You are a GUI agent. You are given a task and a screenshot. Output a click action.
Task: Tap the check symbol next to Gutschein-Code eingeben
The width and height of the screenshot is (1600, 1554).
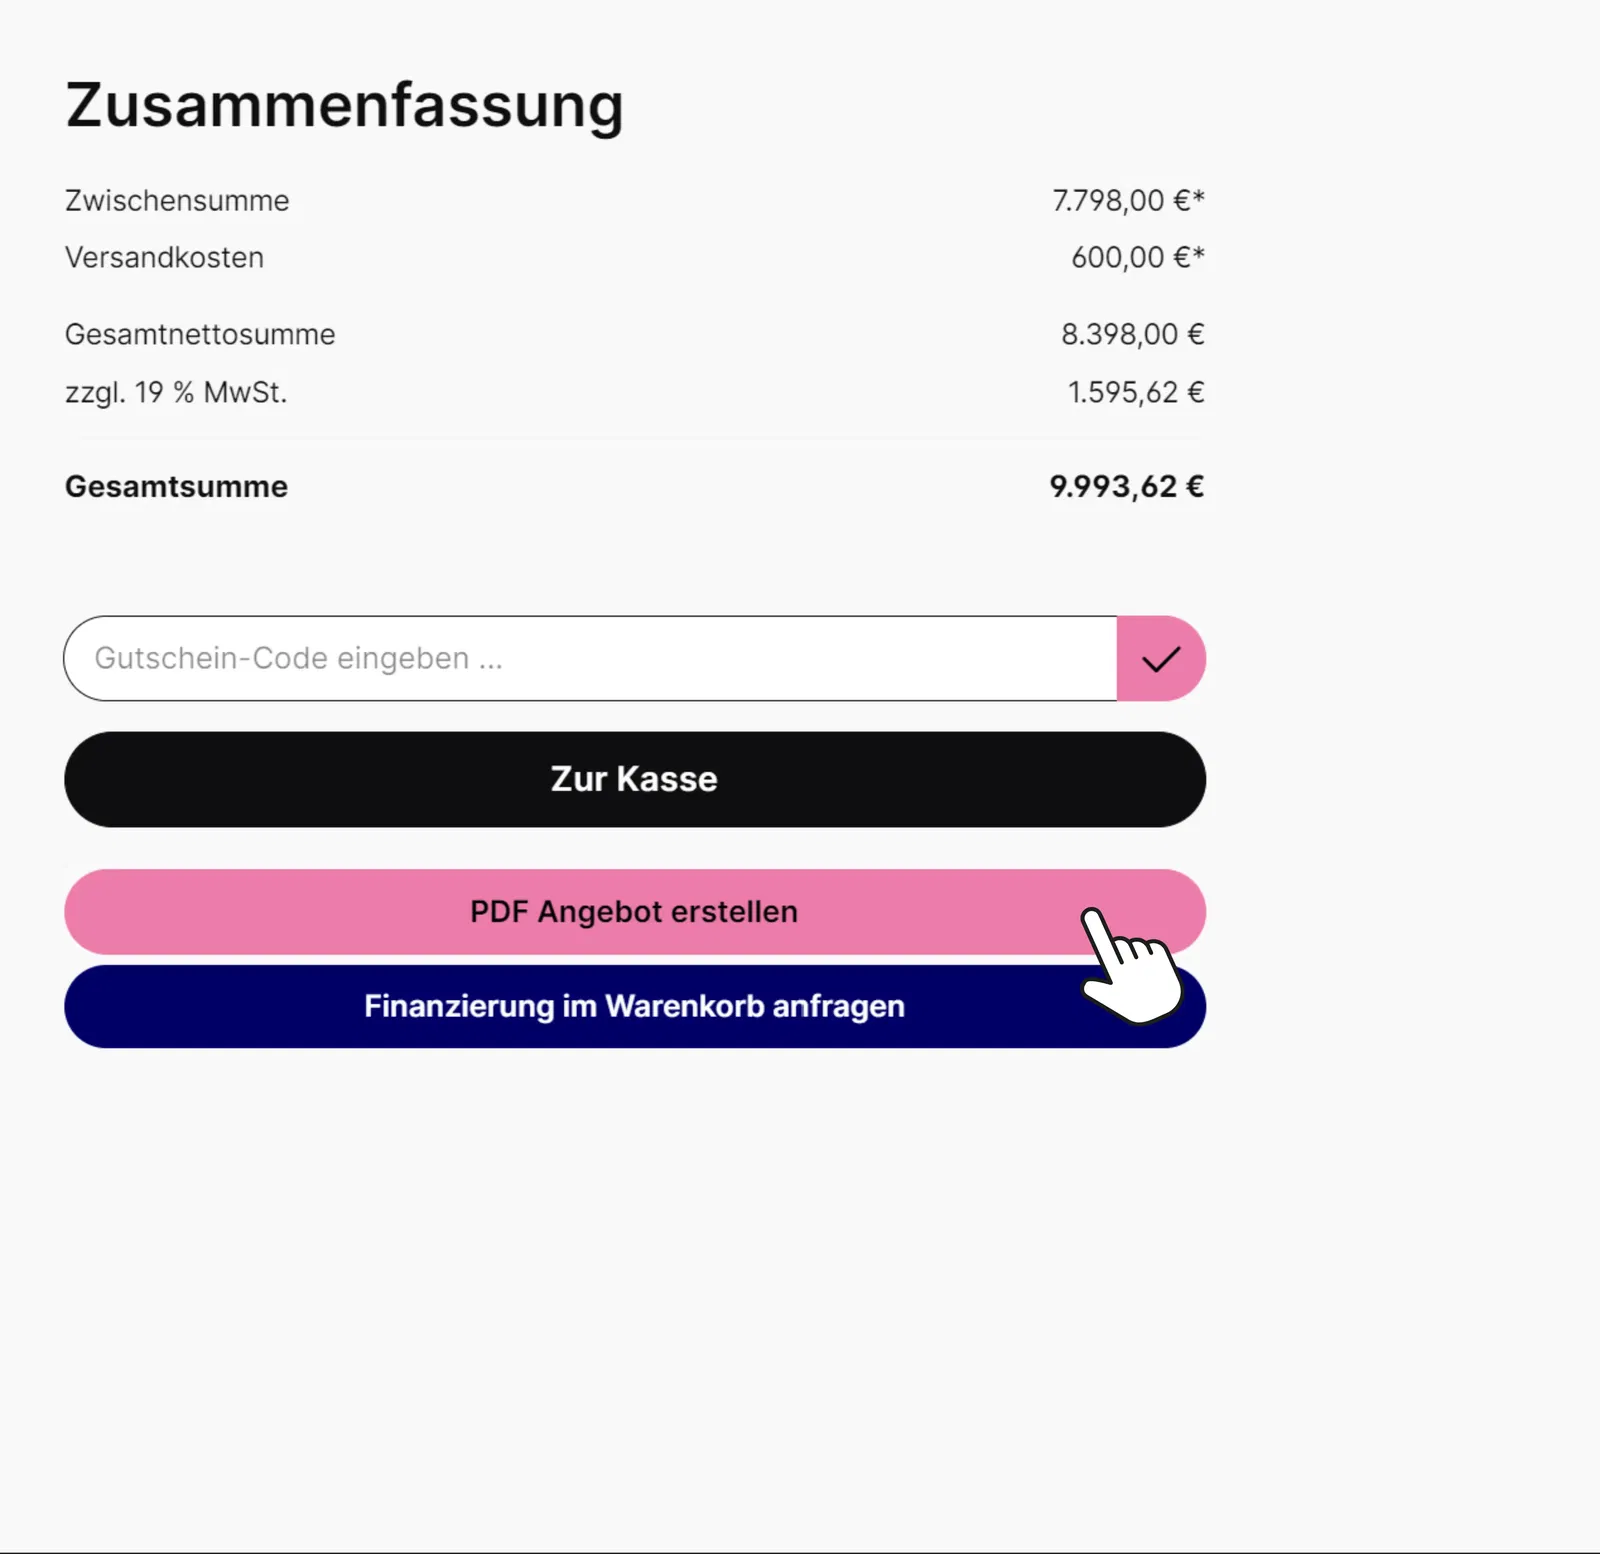1160,658
